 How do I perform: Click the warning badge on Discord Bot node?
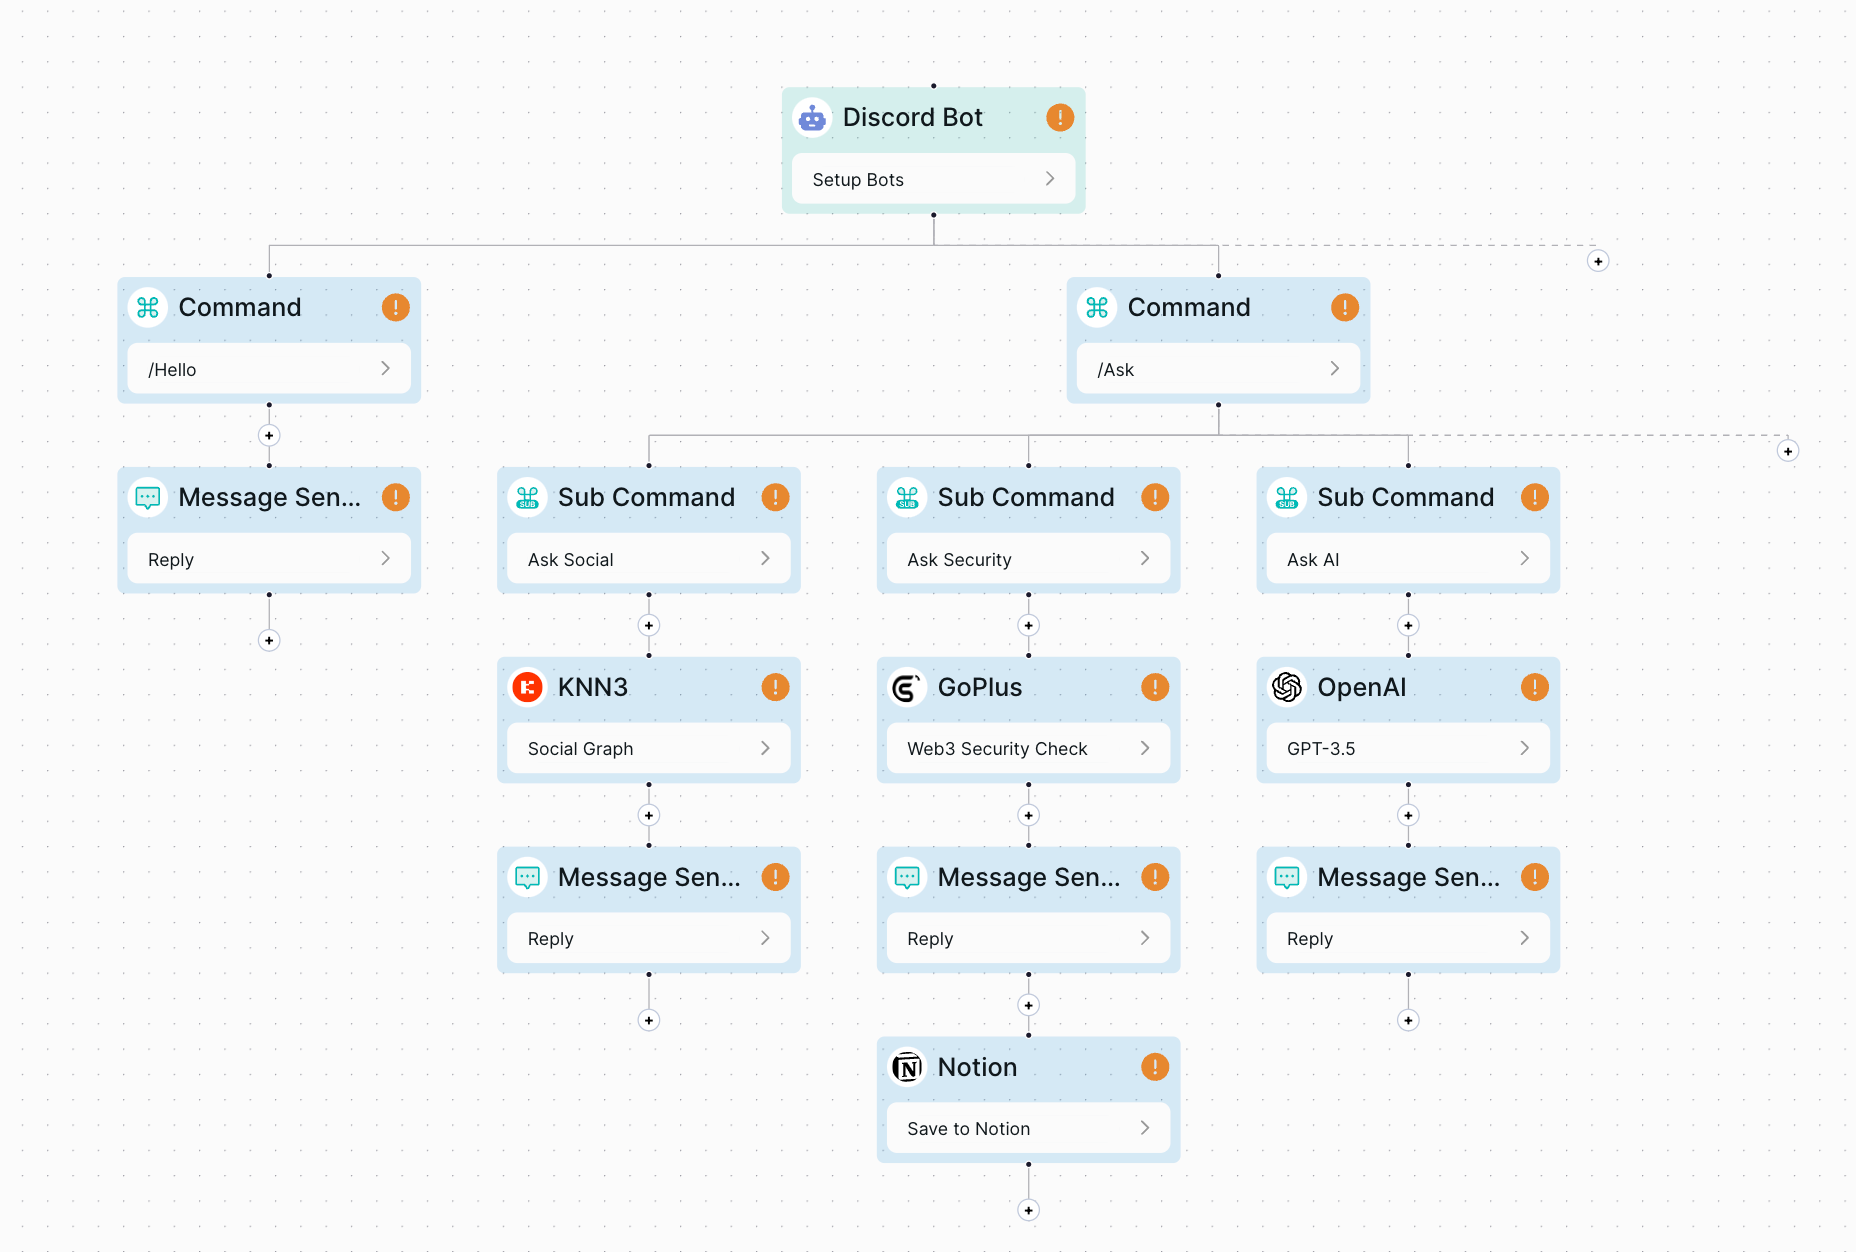coord(1060,117)
